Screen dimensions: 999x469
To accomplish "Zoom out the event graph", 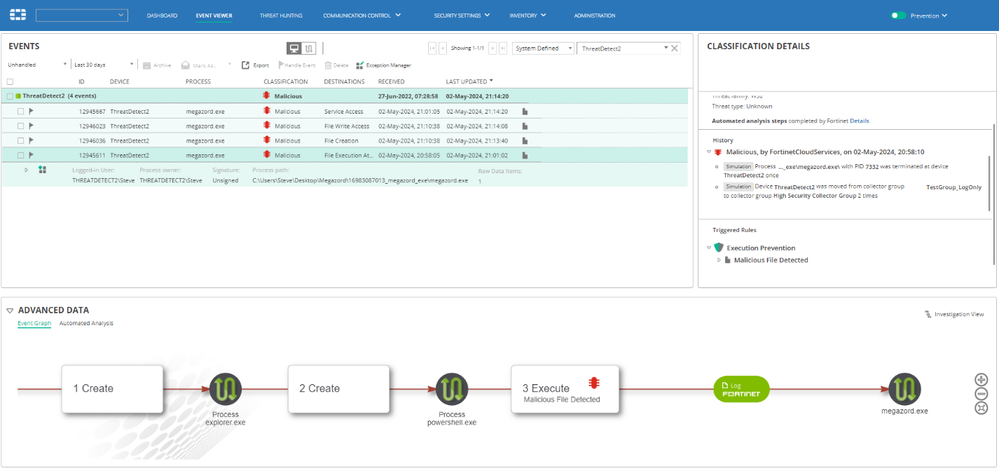I will click(981, 393).
